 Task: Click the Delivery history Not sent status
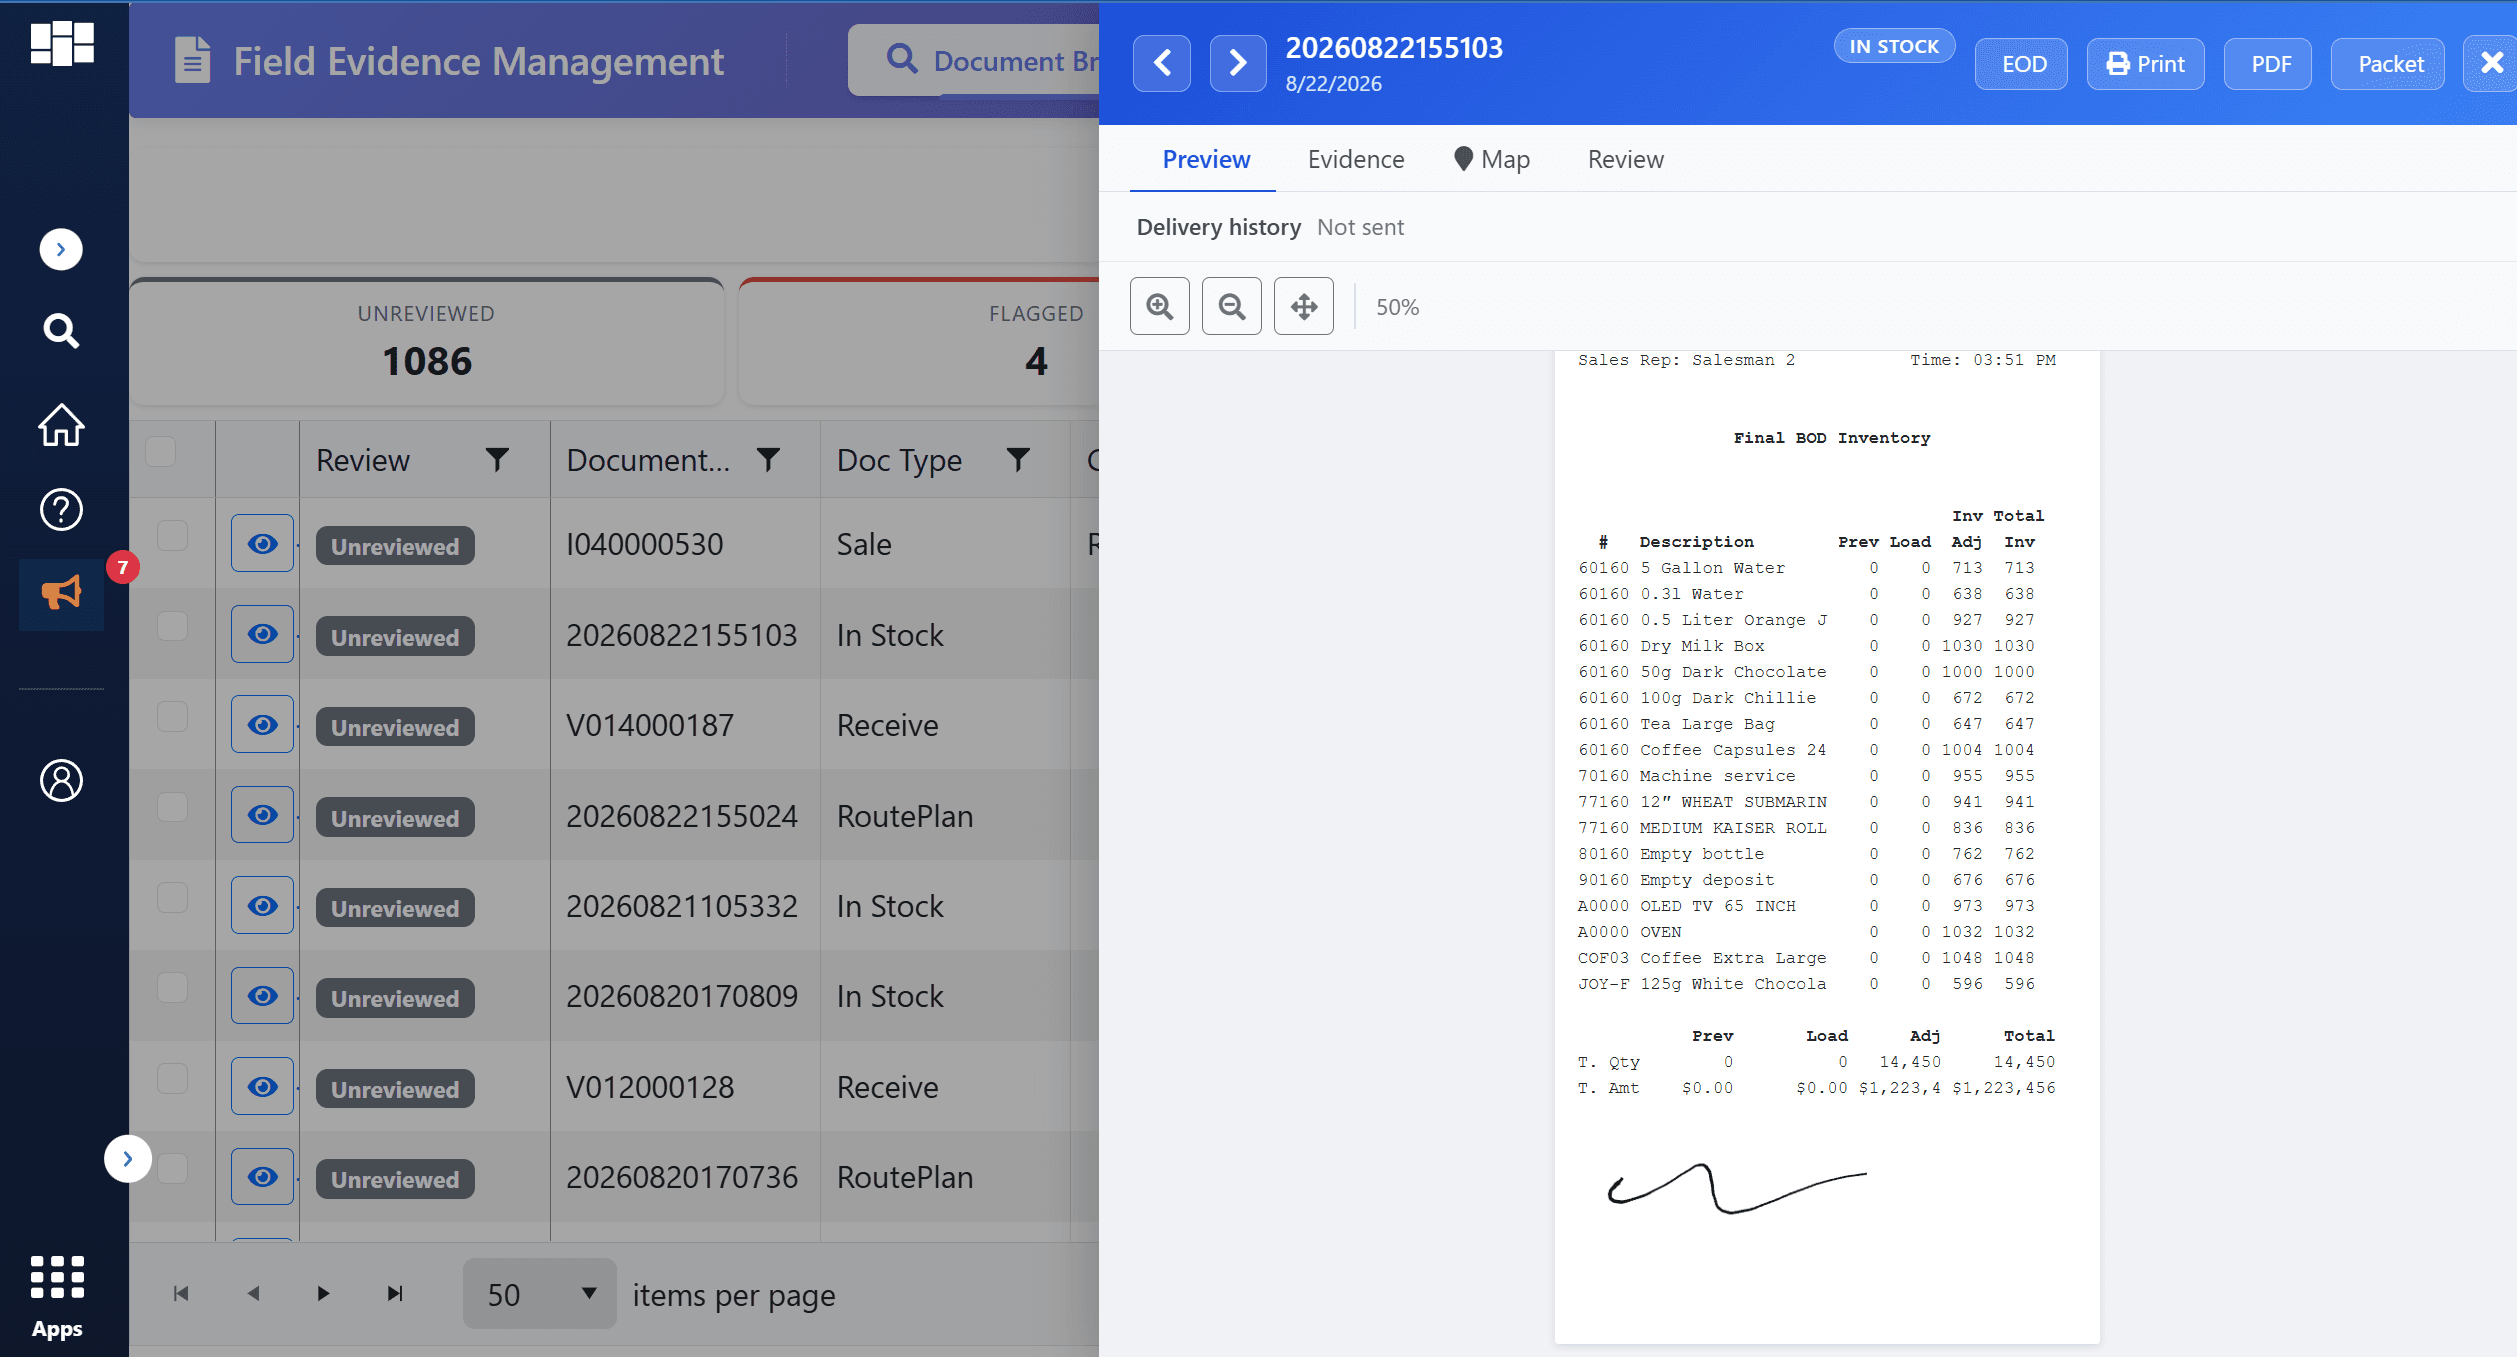click(1360, 227)
